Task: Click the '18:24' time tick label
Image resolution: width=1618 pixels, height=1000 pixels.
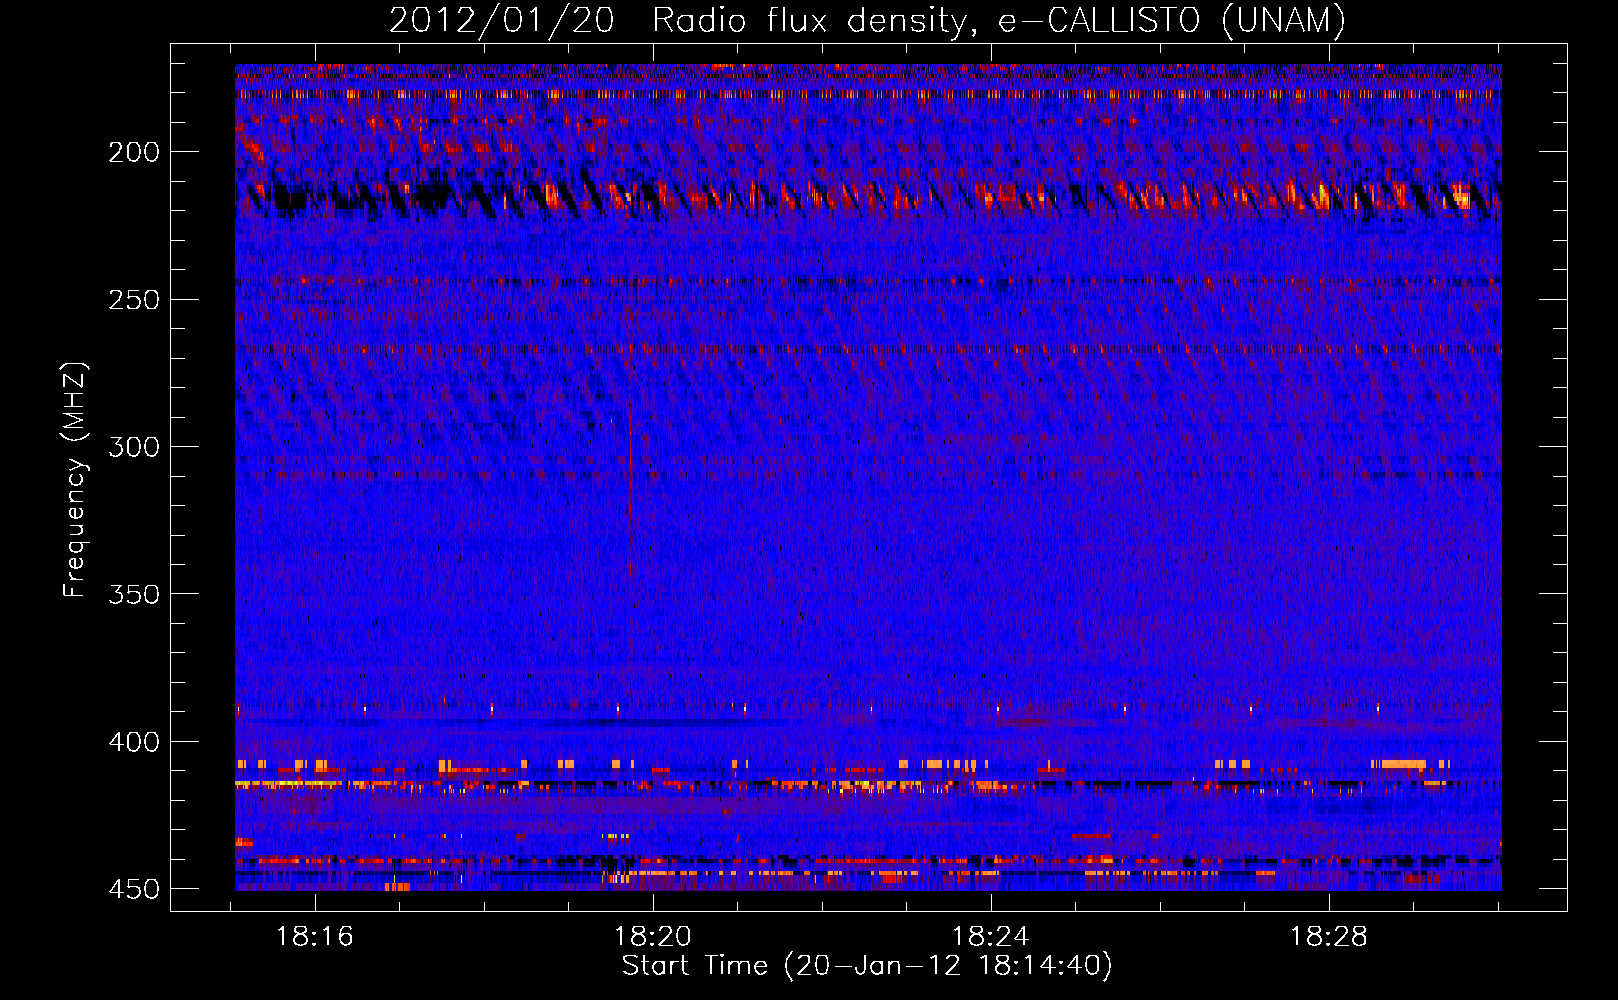Action: point(991,937)
